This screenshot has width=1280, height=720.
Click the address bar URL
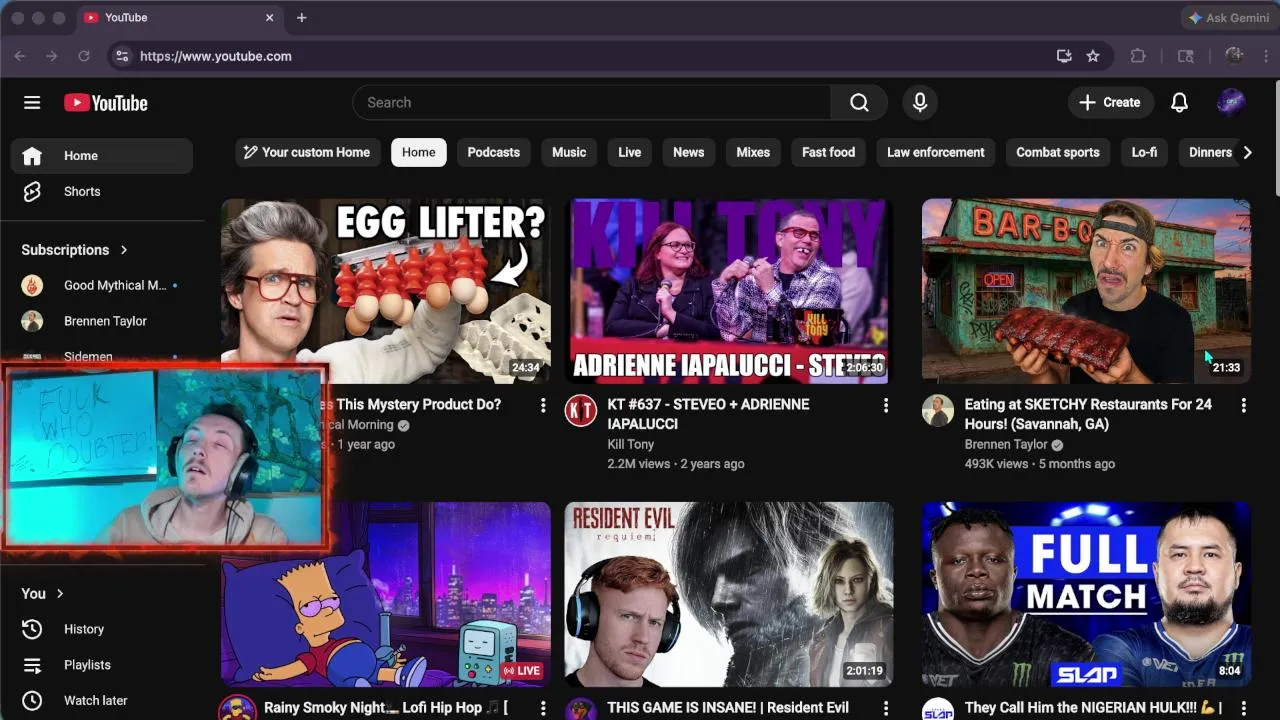pyautogui.click(x=216, y=56)
